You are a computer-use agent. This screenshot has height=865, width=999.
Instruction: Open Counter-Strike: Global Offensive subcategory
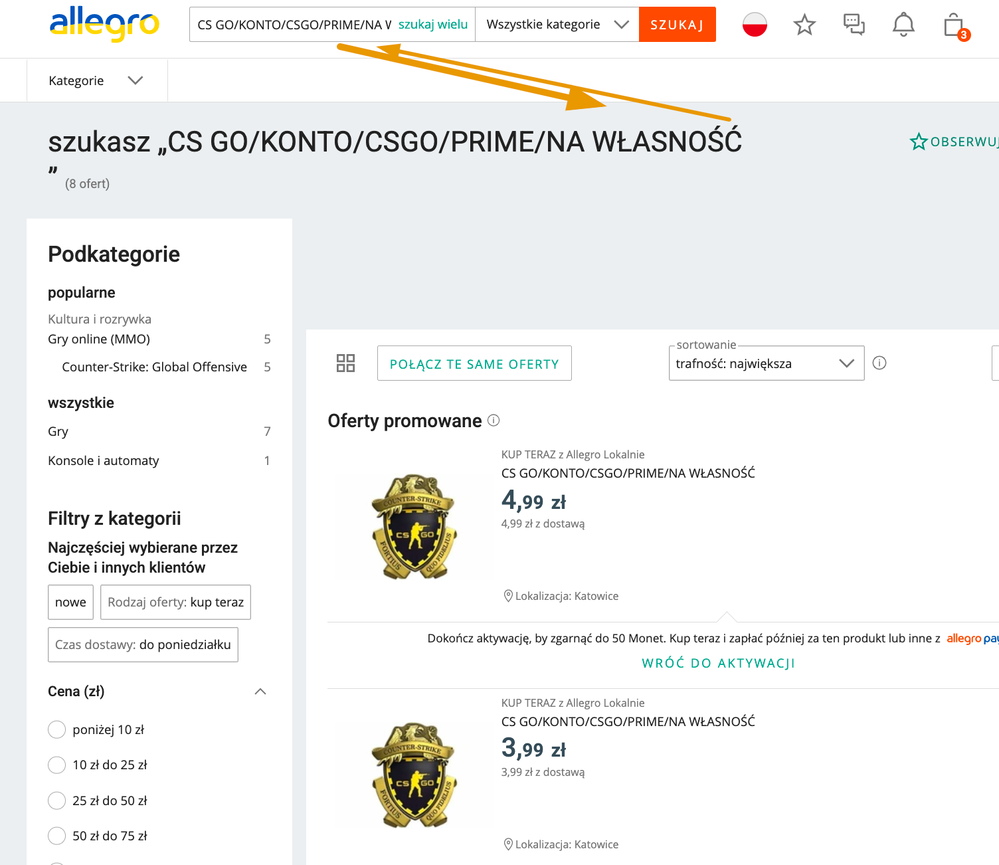[x=154, y=367]
